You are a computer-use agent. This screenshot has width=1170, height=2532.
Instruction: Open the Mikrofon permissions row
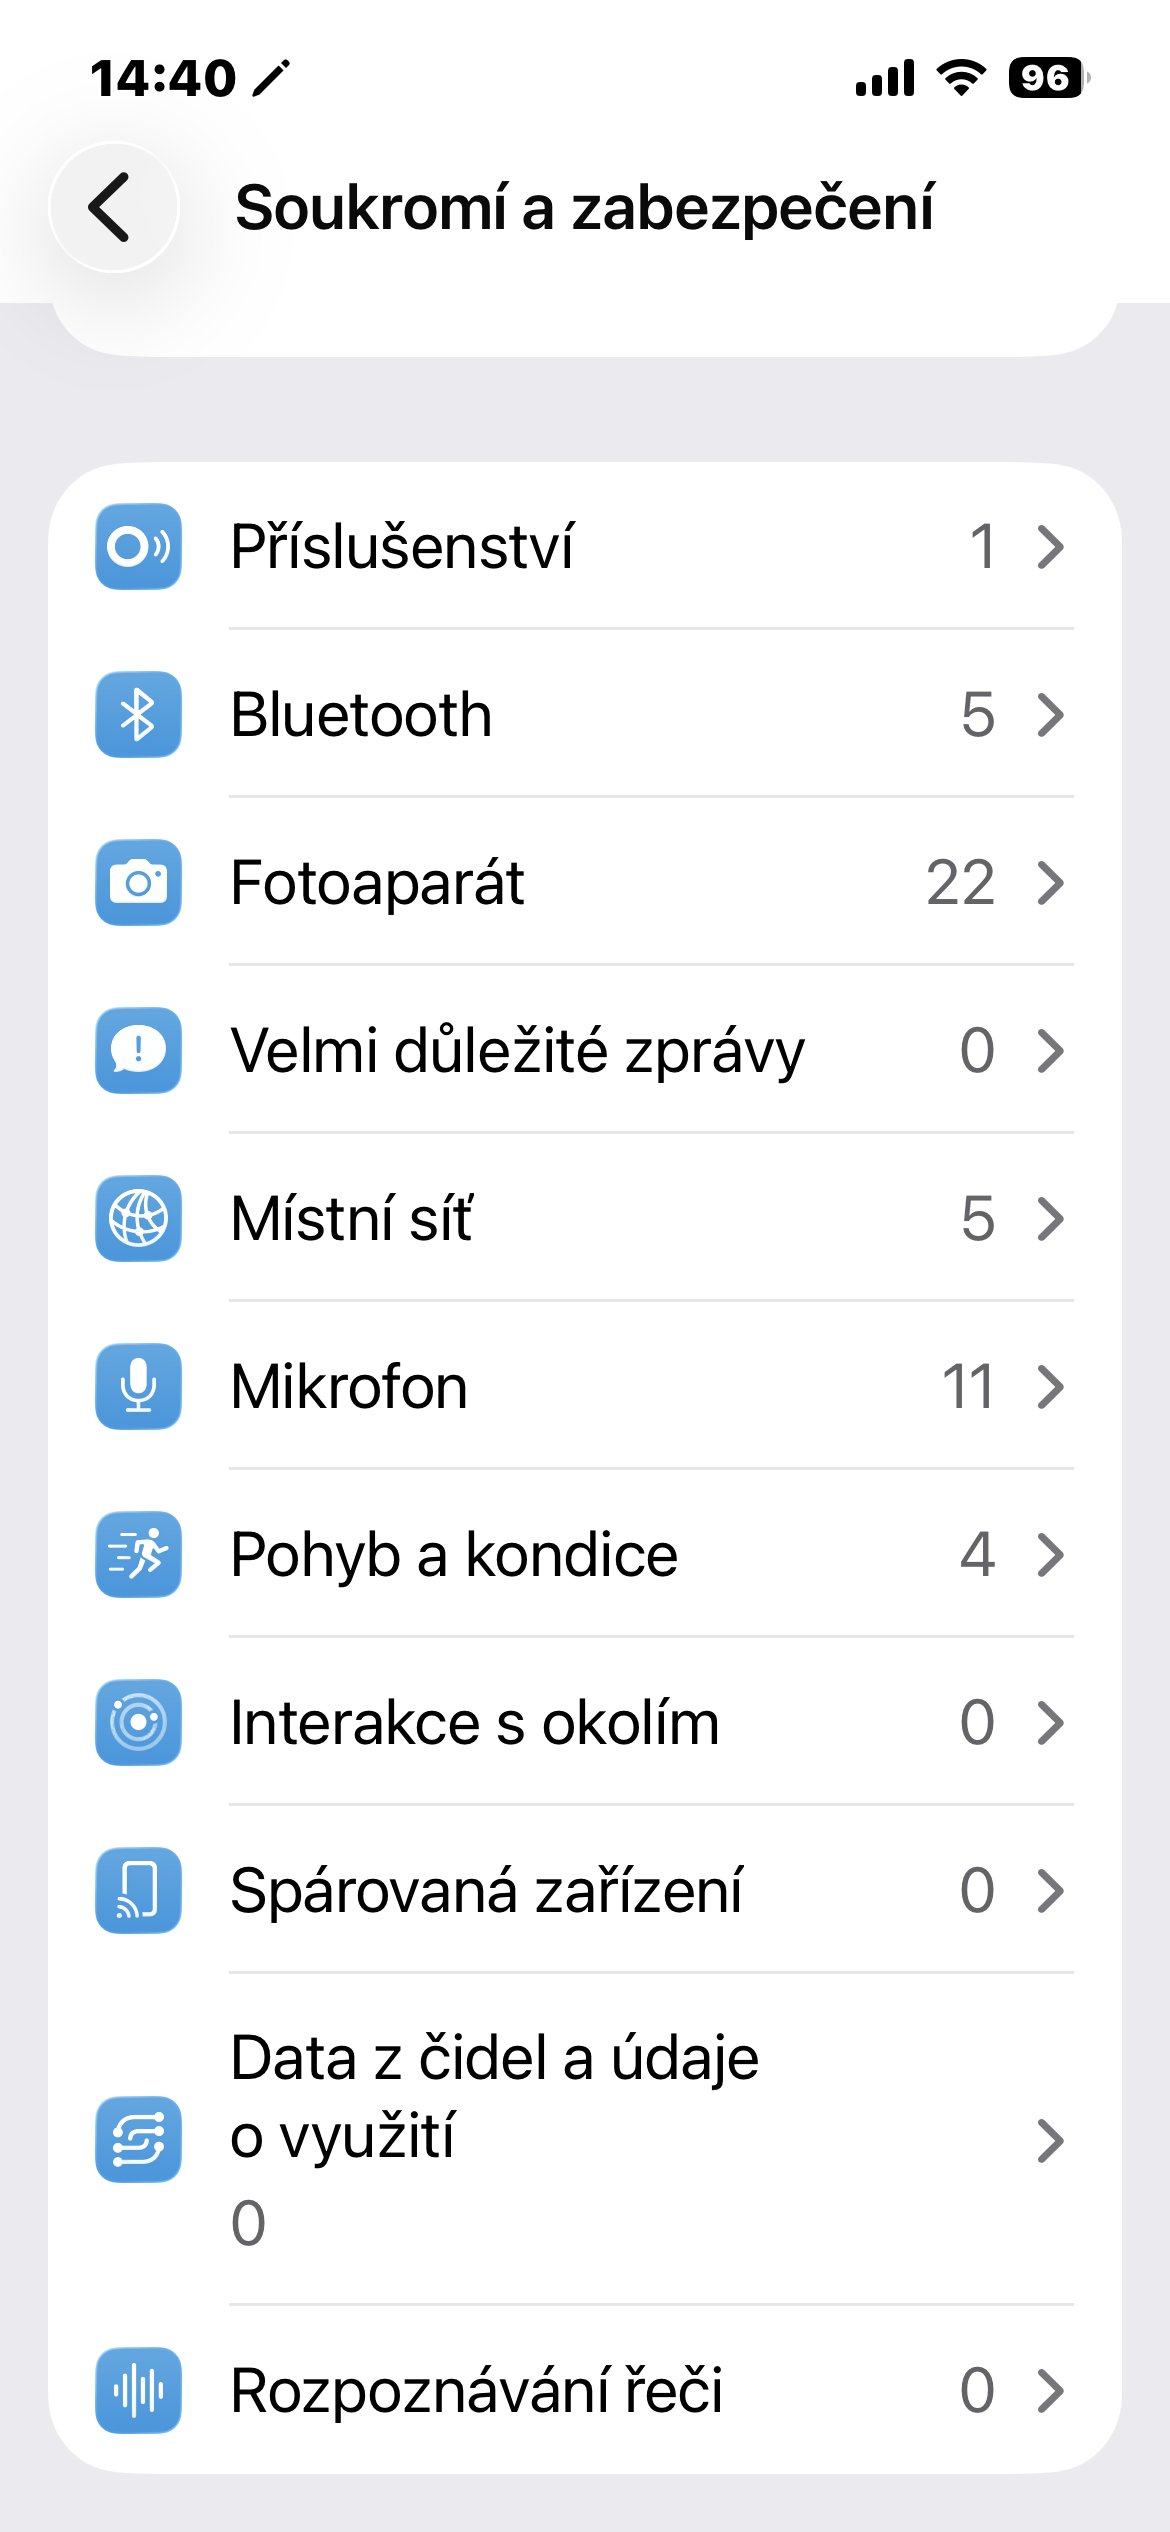600,1387
